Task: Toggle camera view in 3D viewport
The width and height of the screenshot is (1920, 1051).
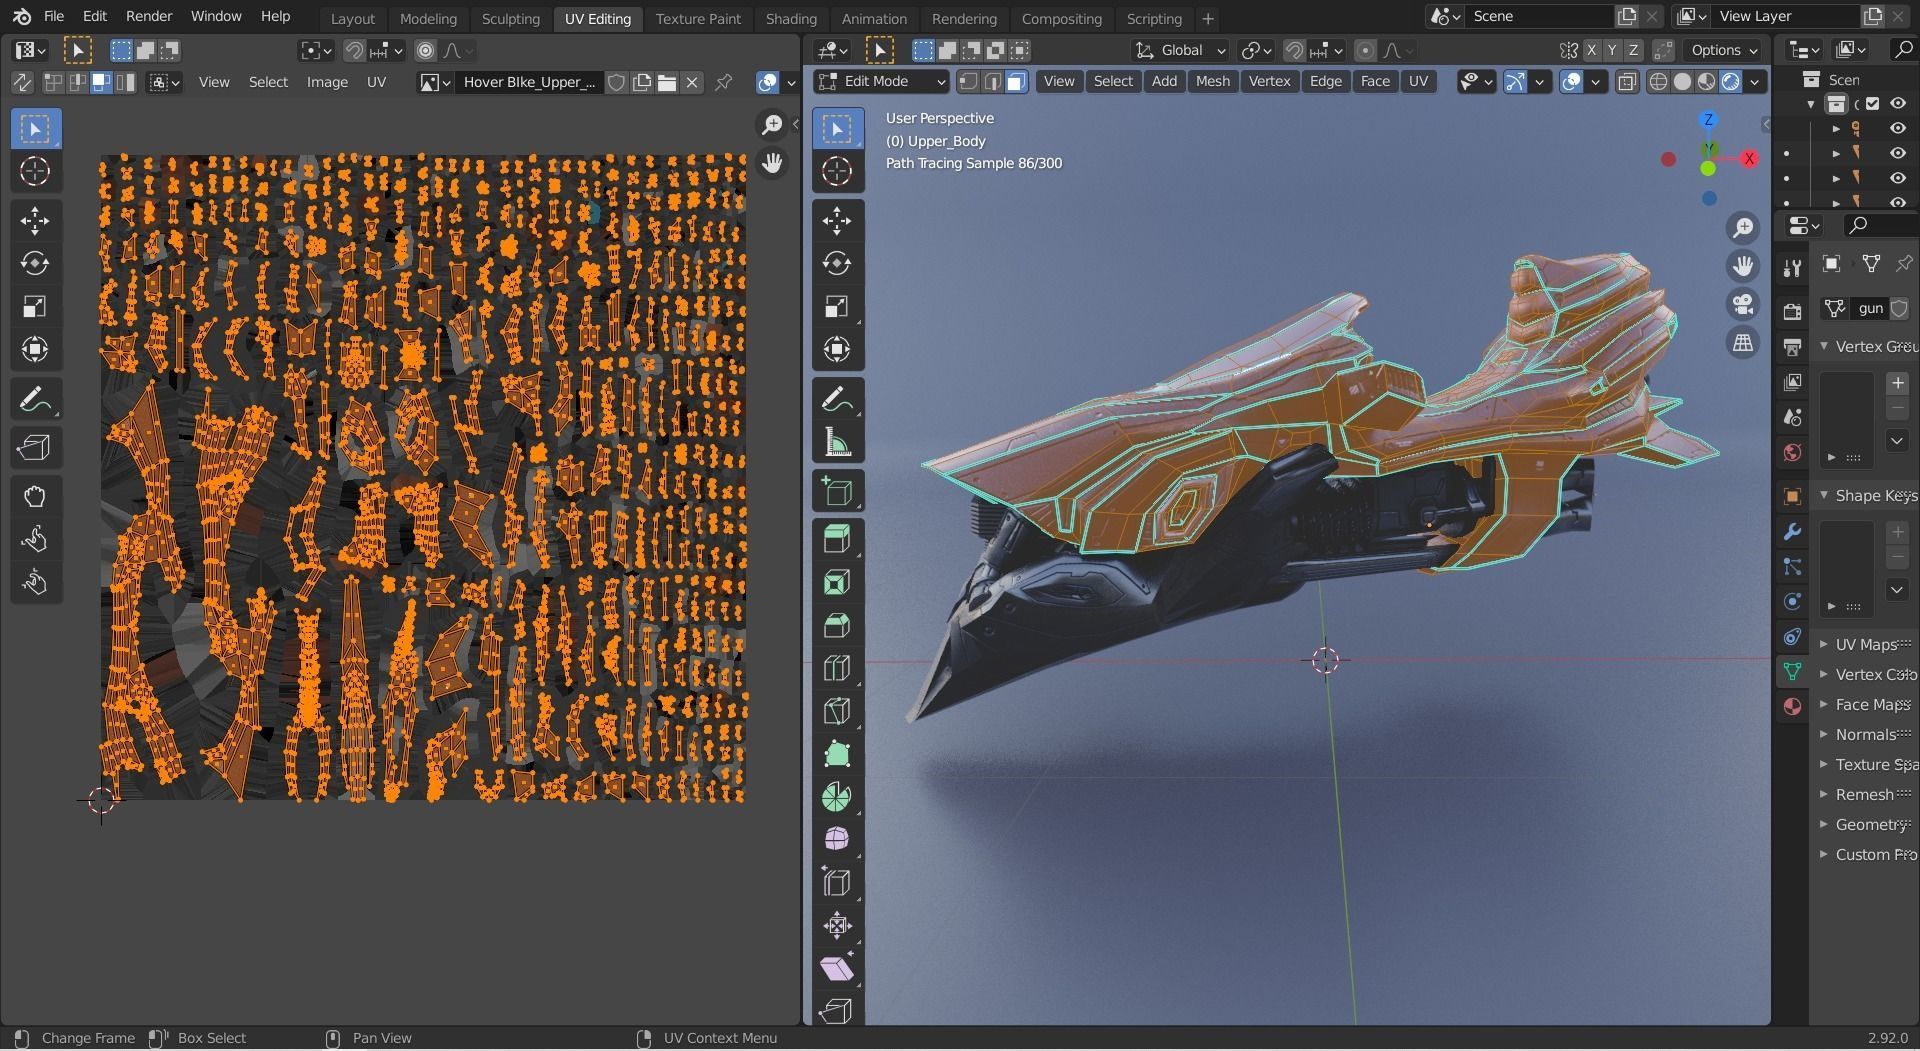Action: (x=1743, y=305)
